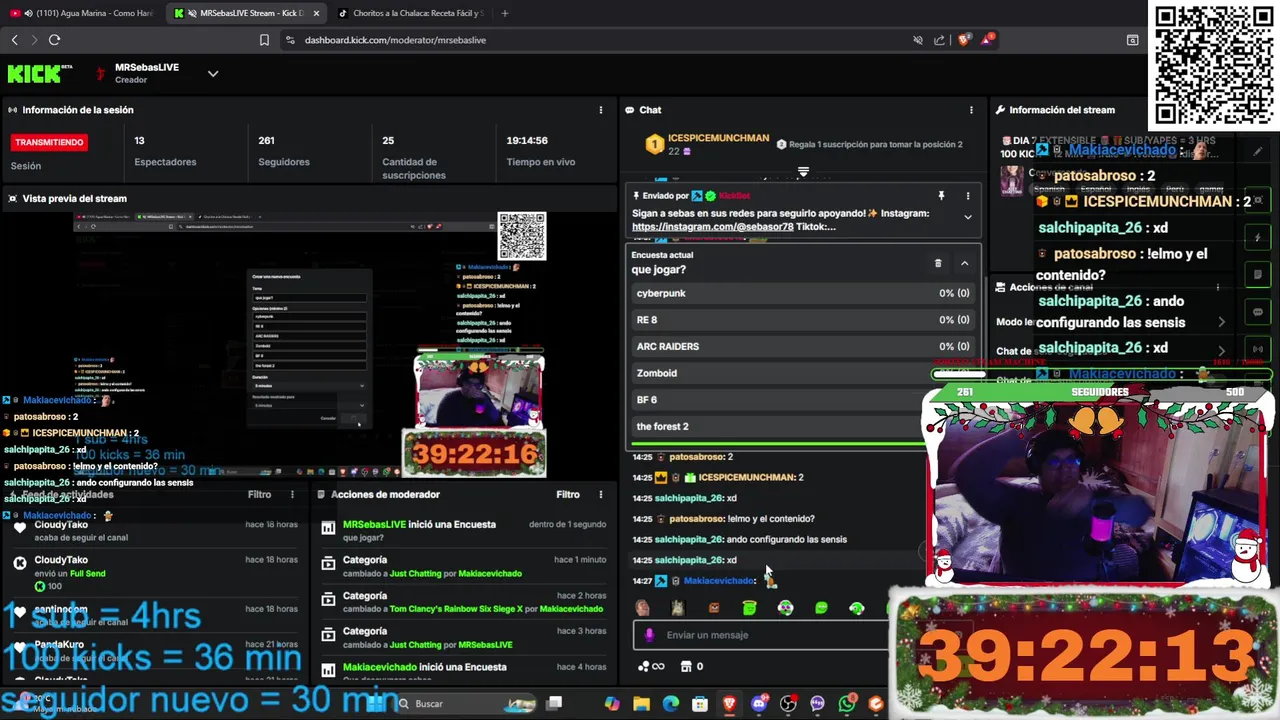This screenshot has width=1280, height=720.
Task: Open a new browser tab
Action: tap(504, 14)
